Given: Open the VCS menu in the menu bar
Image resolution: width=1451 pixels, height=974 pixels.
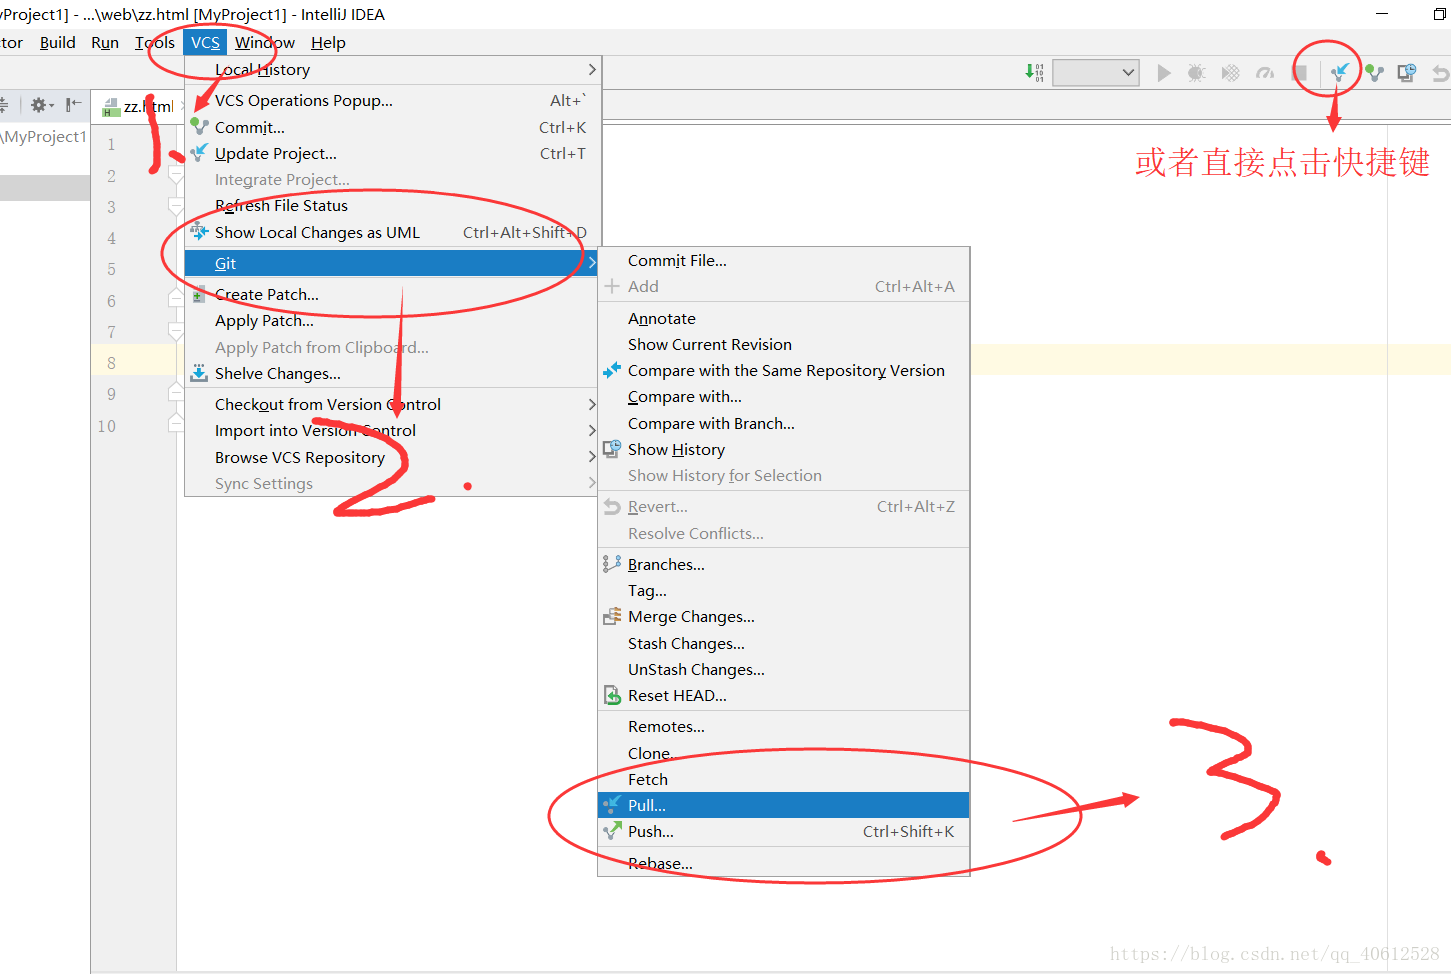Looking at the screenshot, I should click(x=205, y=42).
